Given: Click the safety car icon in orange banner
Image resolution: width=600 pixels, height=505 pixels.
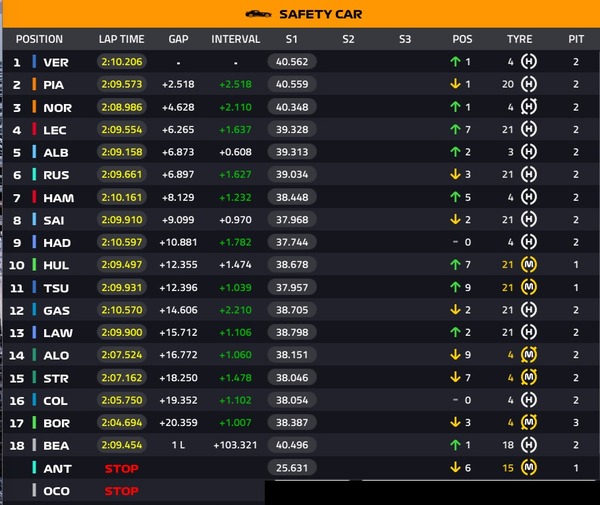Looking at the screenshot, I should 258,15.
